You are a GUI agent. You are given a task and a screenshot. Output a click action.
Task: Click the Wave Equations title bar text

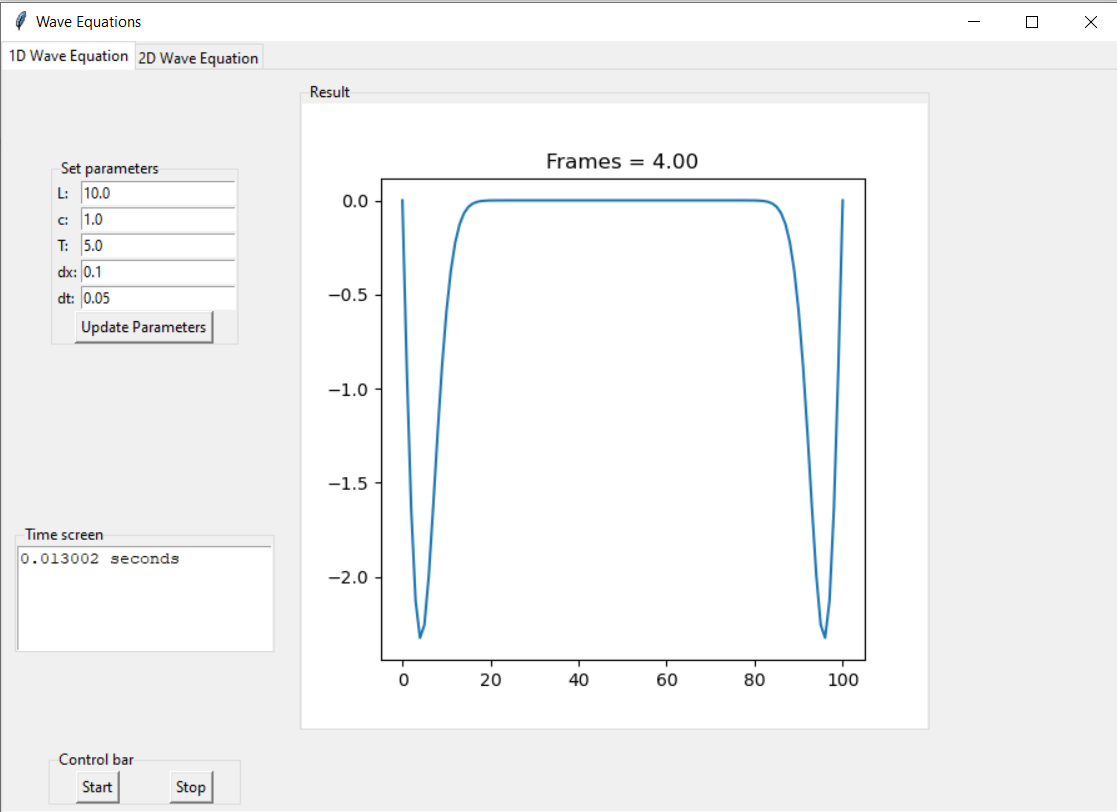coord(88,20)
